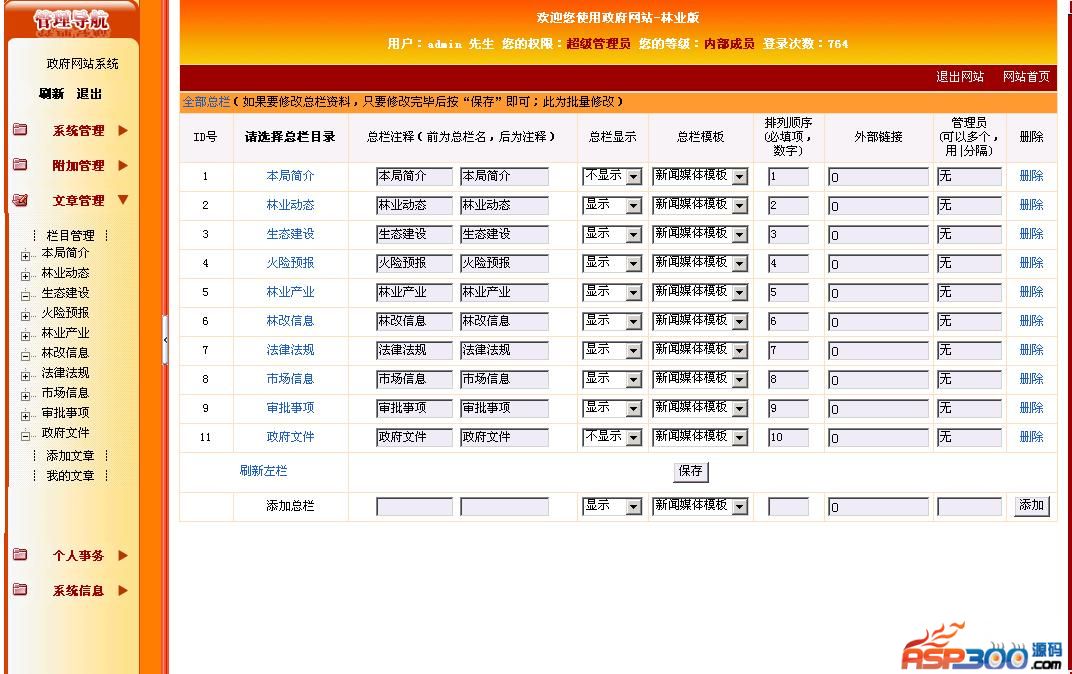Delete the 本局简介 row
Viewport: 1072px width, 674px height.
[1031, 176]
